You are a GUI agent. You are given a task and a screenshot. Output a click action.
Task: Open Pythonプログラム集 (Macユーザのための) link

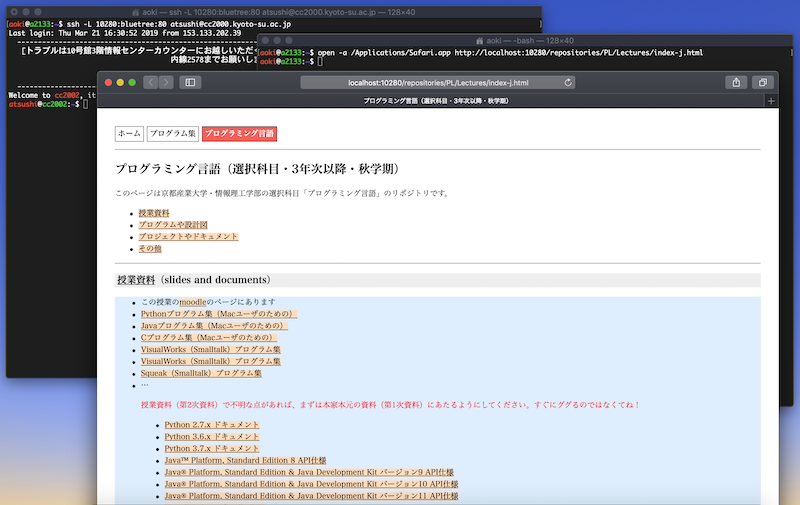tap(219, 314)
